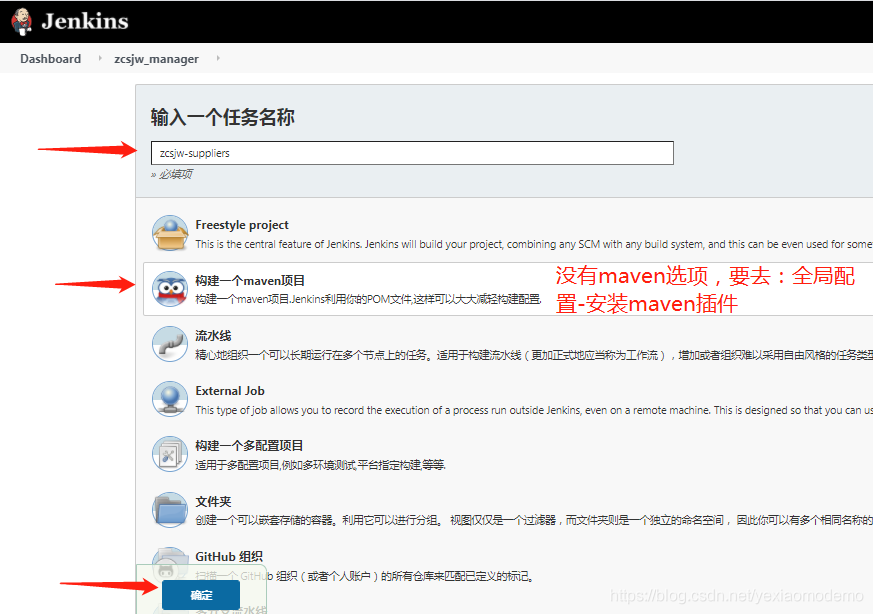This screenshot has width=873, height=614.
Task: Click the External Job description text
Action: (533, 410)
